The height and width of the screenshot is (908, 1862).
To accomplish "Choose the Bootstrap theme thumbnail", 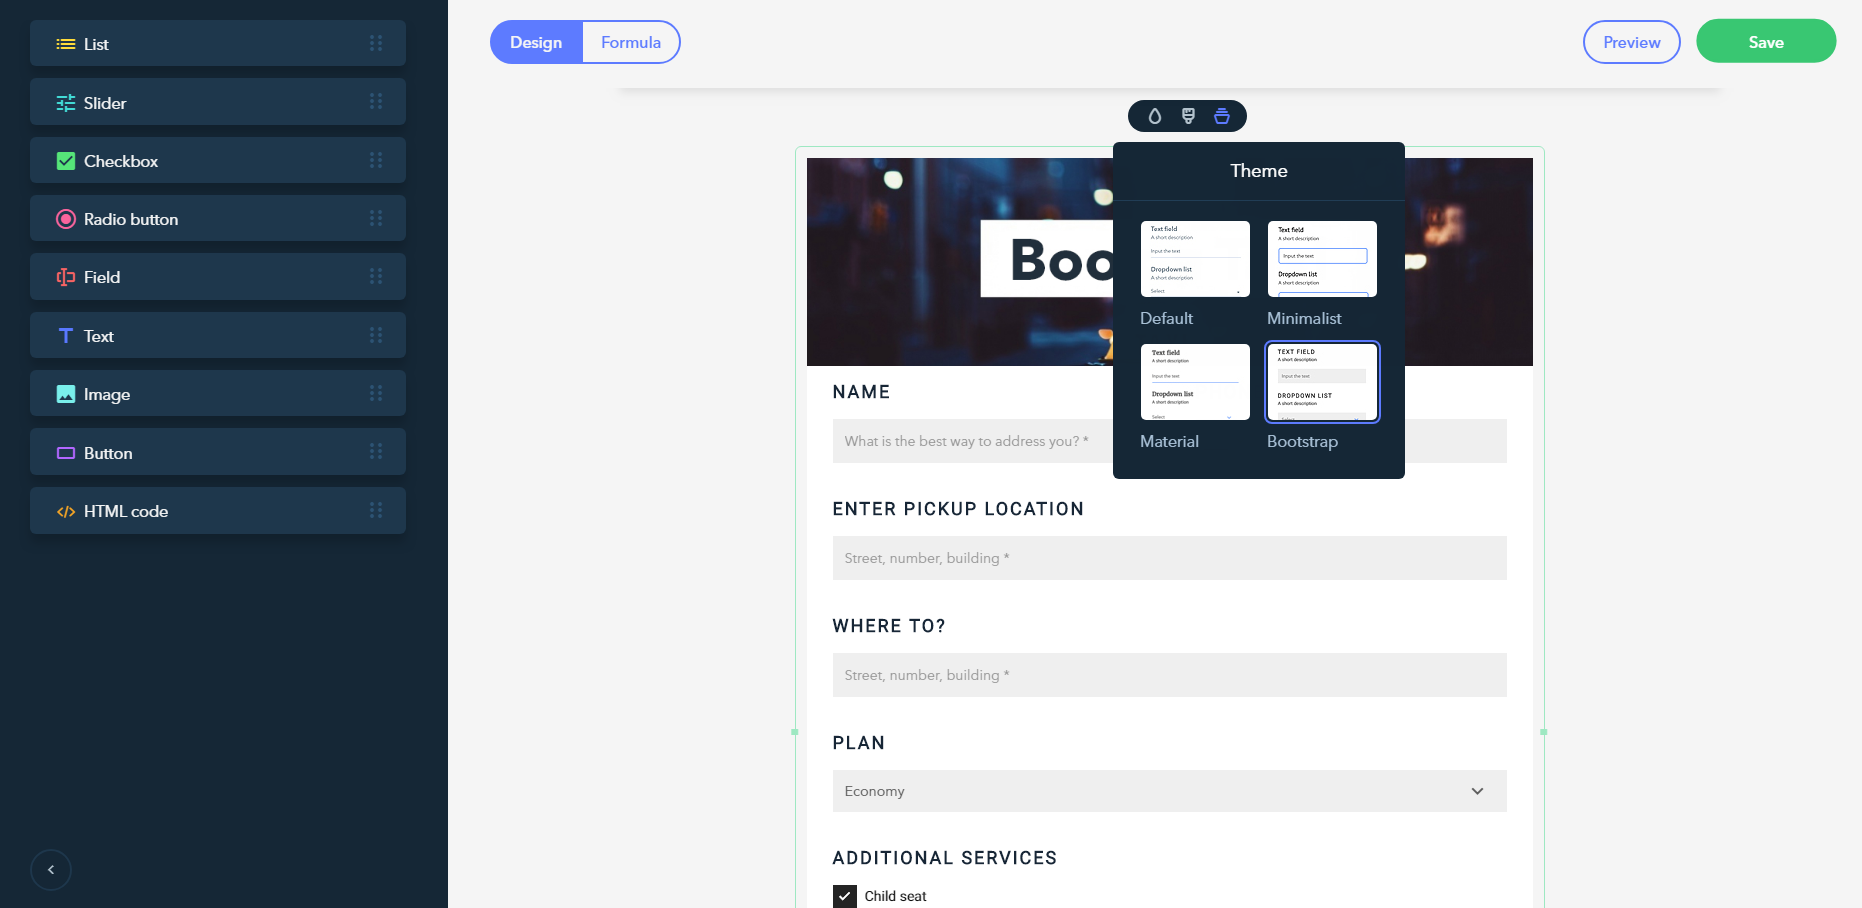I will [1322, 382].
